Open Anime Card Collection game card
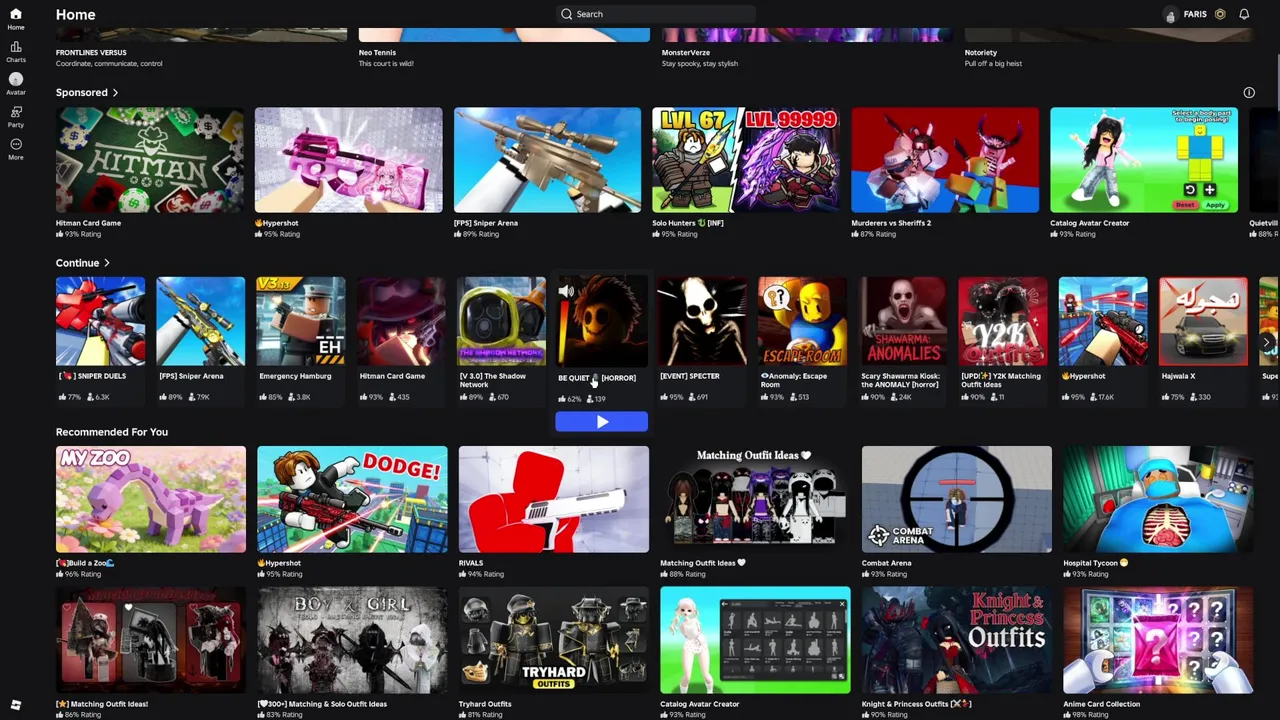This screenshot has width=1280, height=720. coord(1158,640)
